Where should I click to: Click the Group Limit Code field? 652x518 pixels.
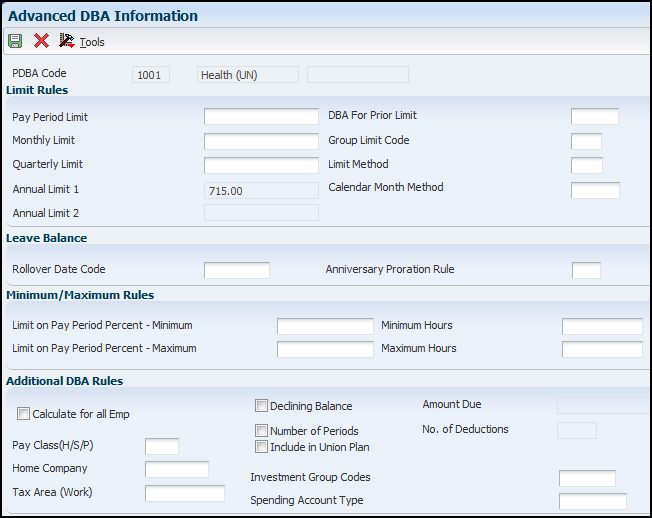[586, 141]
